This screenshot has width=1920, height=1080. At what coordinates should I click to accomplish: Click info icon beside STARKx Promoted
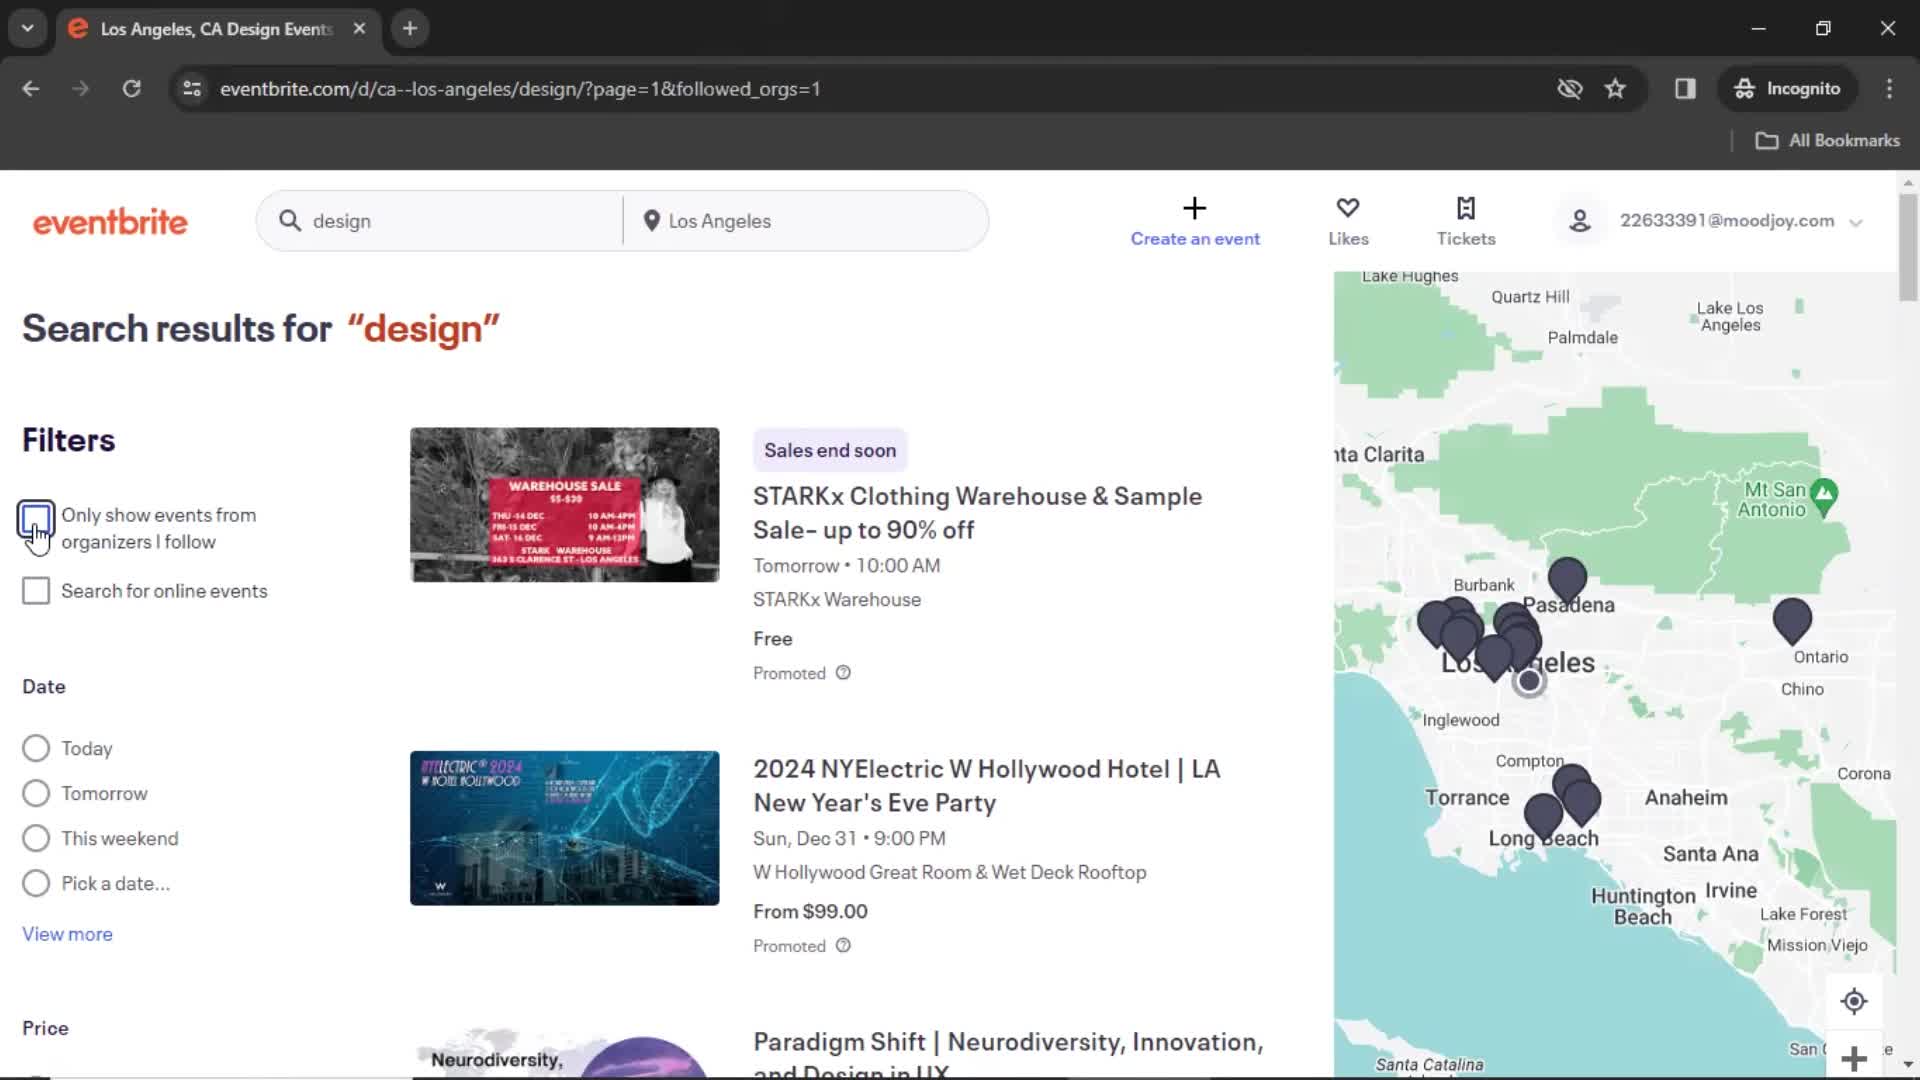click(843, 673)
